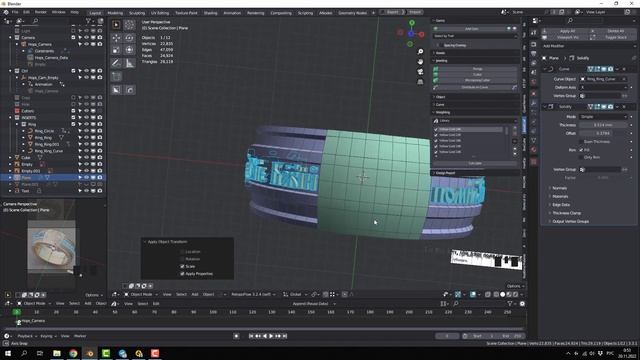The image size is (640, 360).
Task: Switch to UV Editing workspace tab
Action: (160, 13)
